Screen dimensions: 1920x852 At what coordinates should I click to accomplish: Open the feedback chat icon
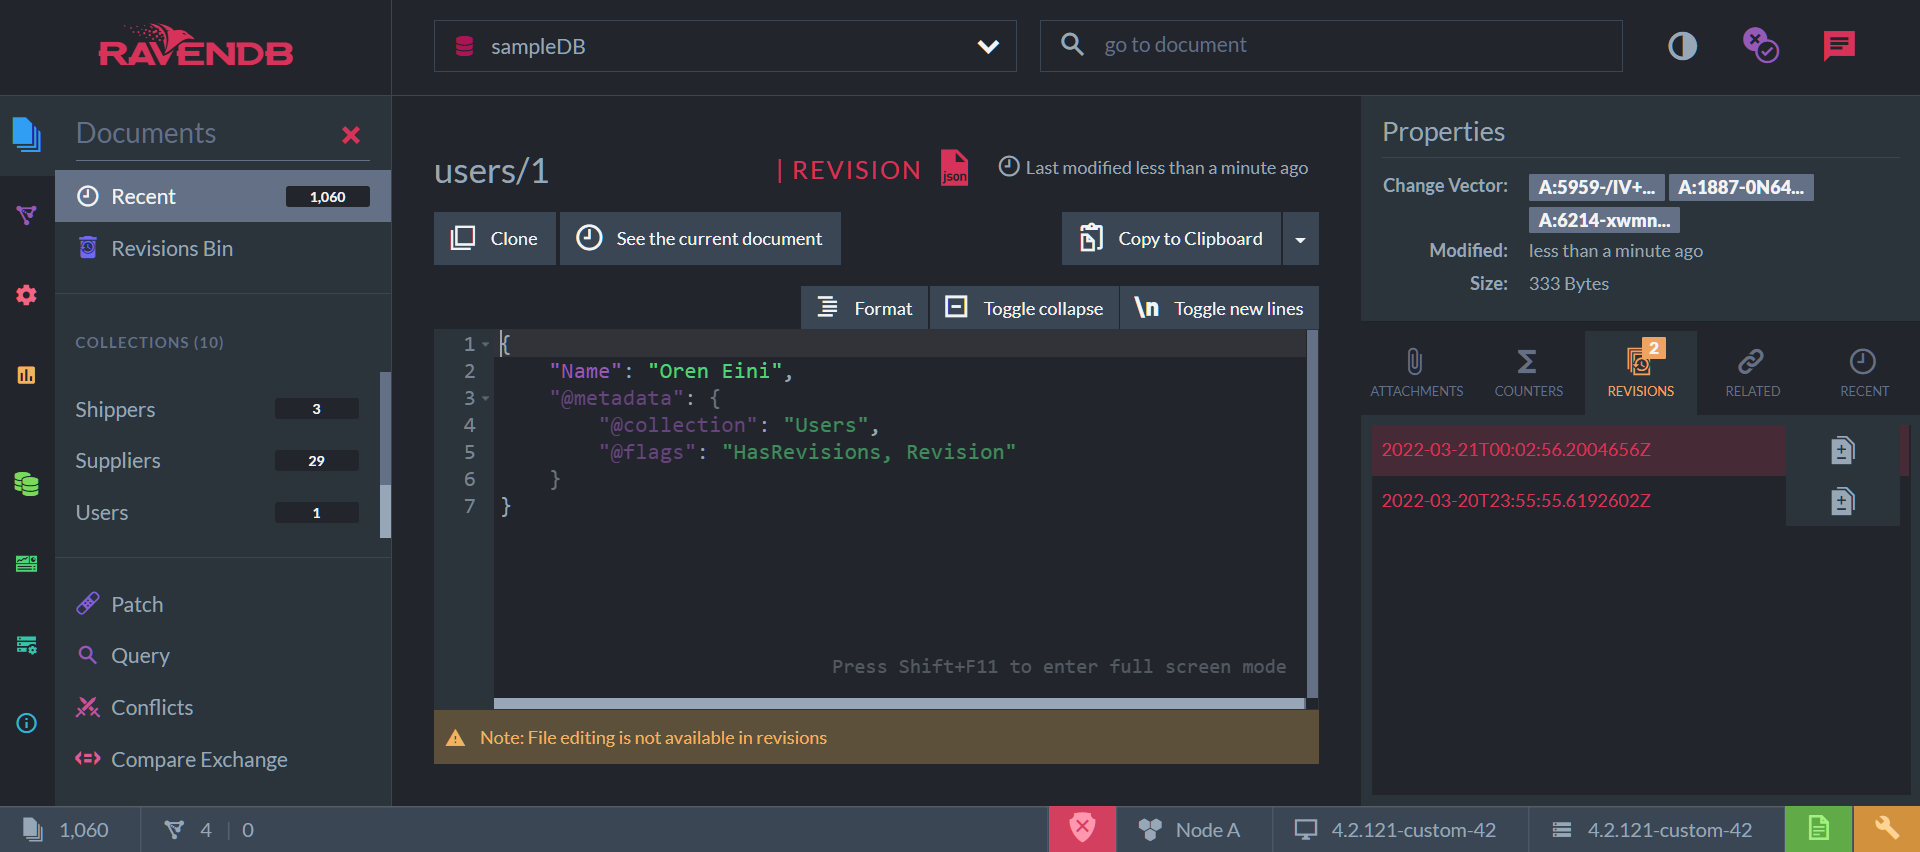tap(1839, 46)
